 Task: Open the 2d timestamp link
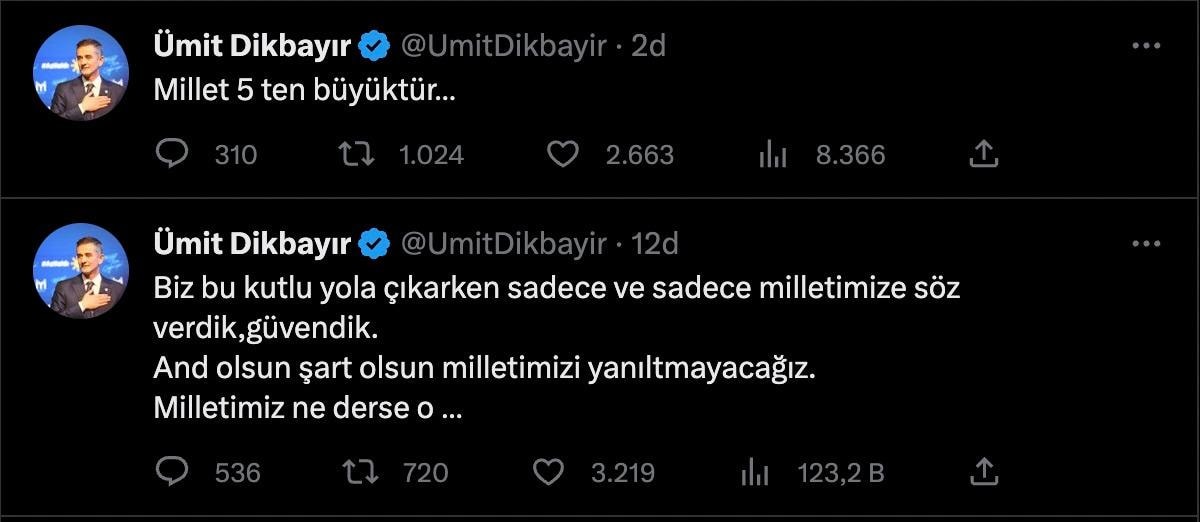(x=649, y=46)
